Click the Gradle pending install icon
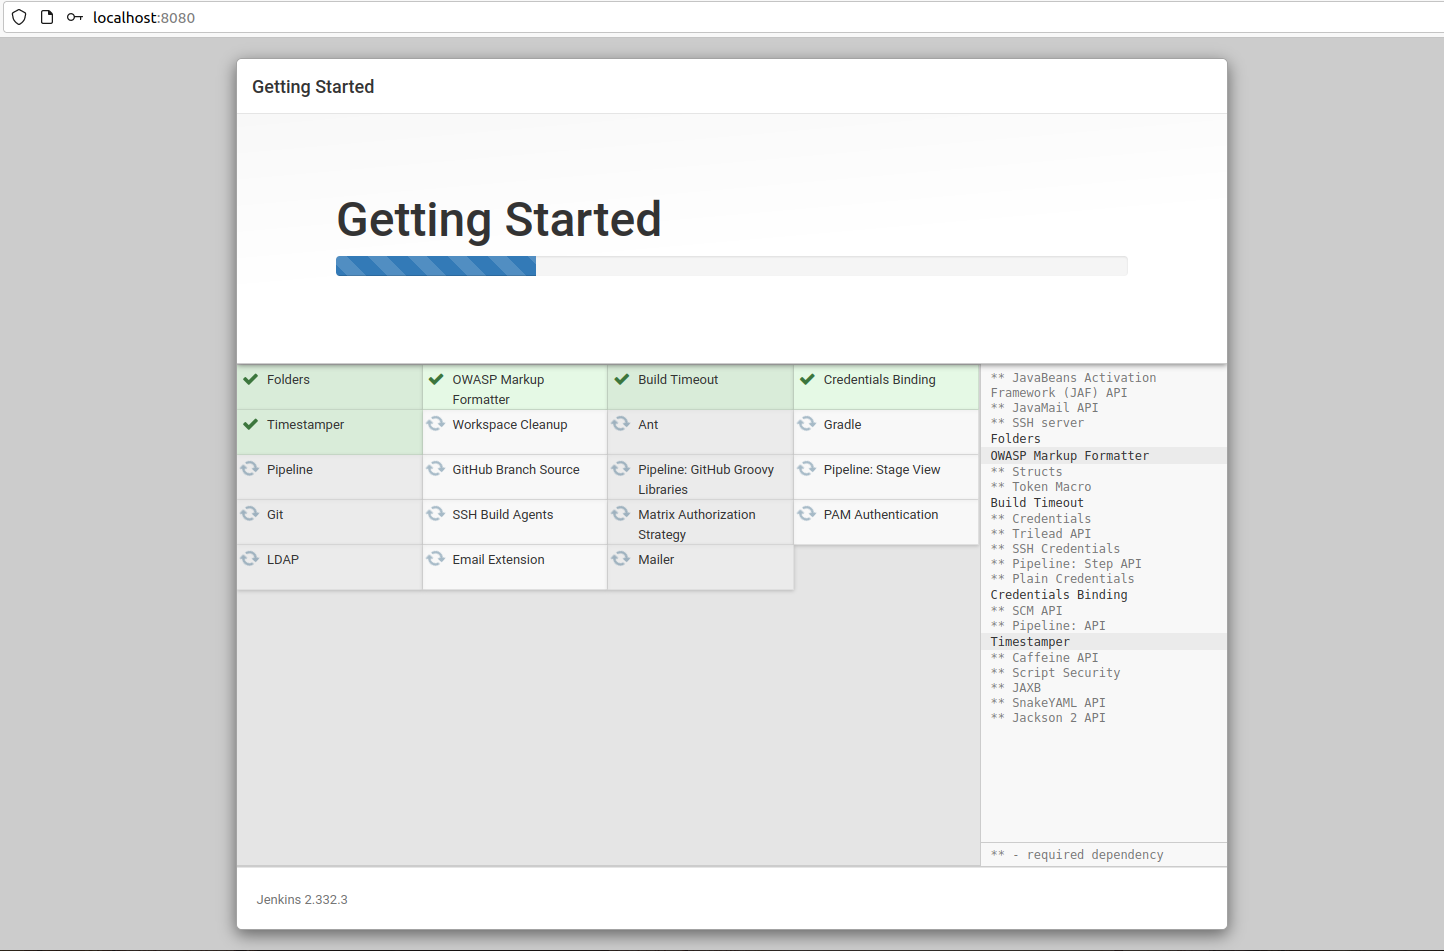The width and height of the screenshot is (1444, 951). tap(807, 424)
